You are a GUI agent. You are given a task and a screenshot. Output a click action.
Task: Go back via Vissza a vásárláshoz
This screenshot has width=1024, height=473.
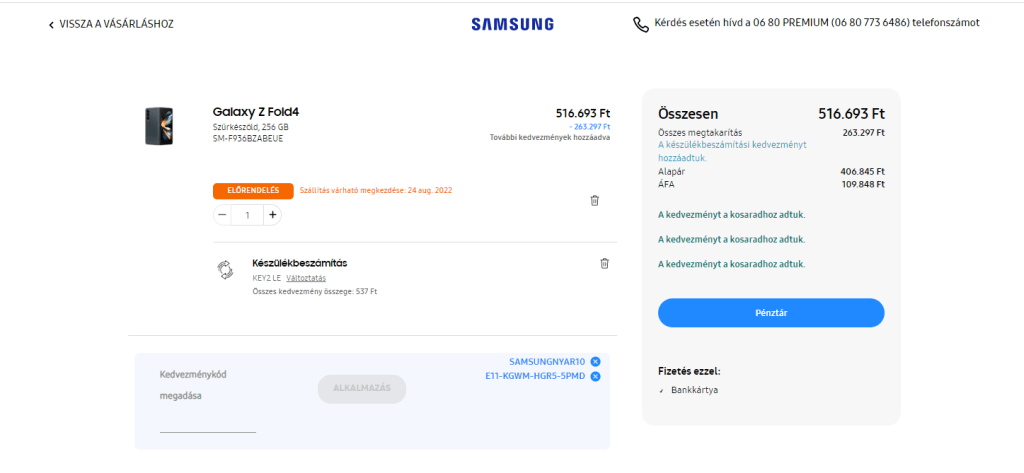[x=111, y=24]
